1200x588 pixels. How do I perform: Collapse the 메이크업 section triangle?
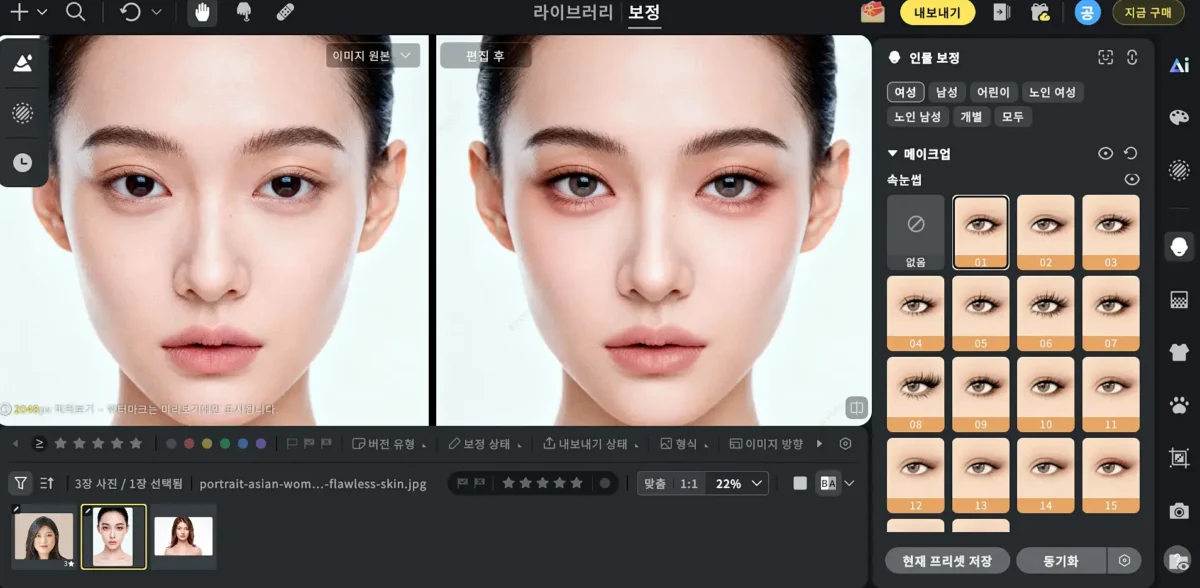(893, 154)
